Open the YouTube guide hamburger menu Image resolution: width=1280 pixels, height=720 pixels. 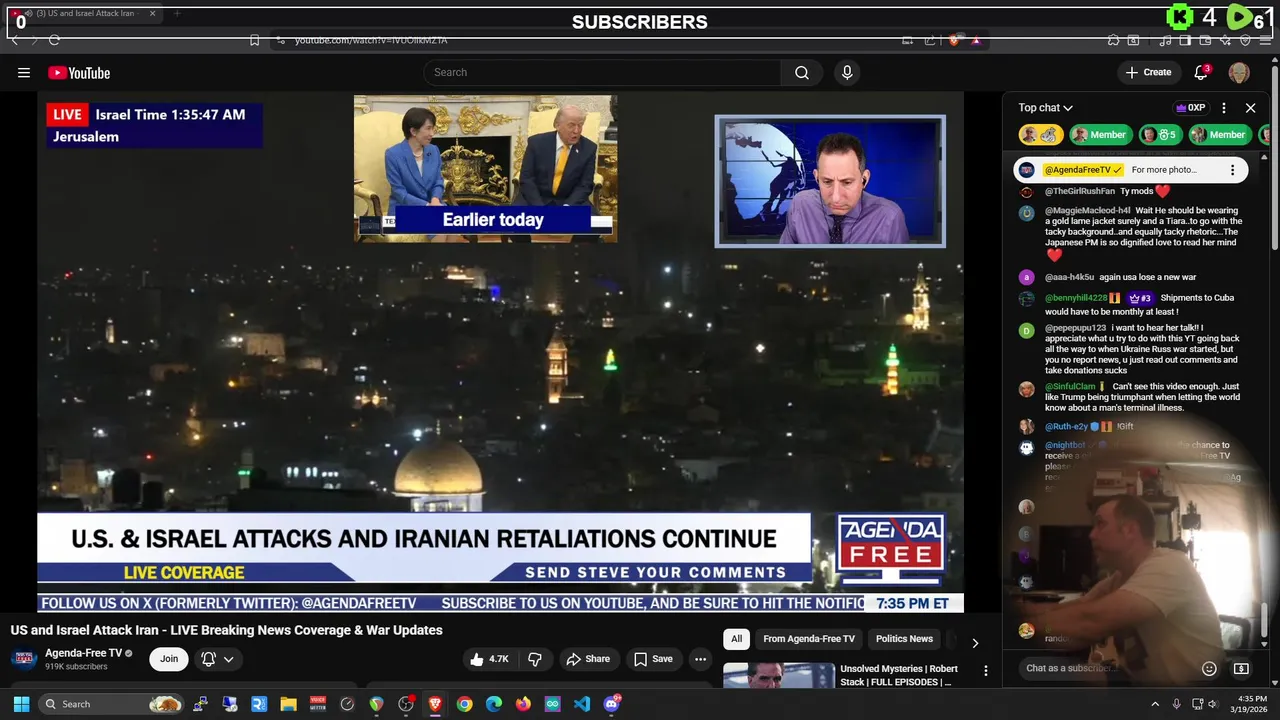pyautogui.click(x=24, y=72)
